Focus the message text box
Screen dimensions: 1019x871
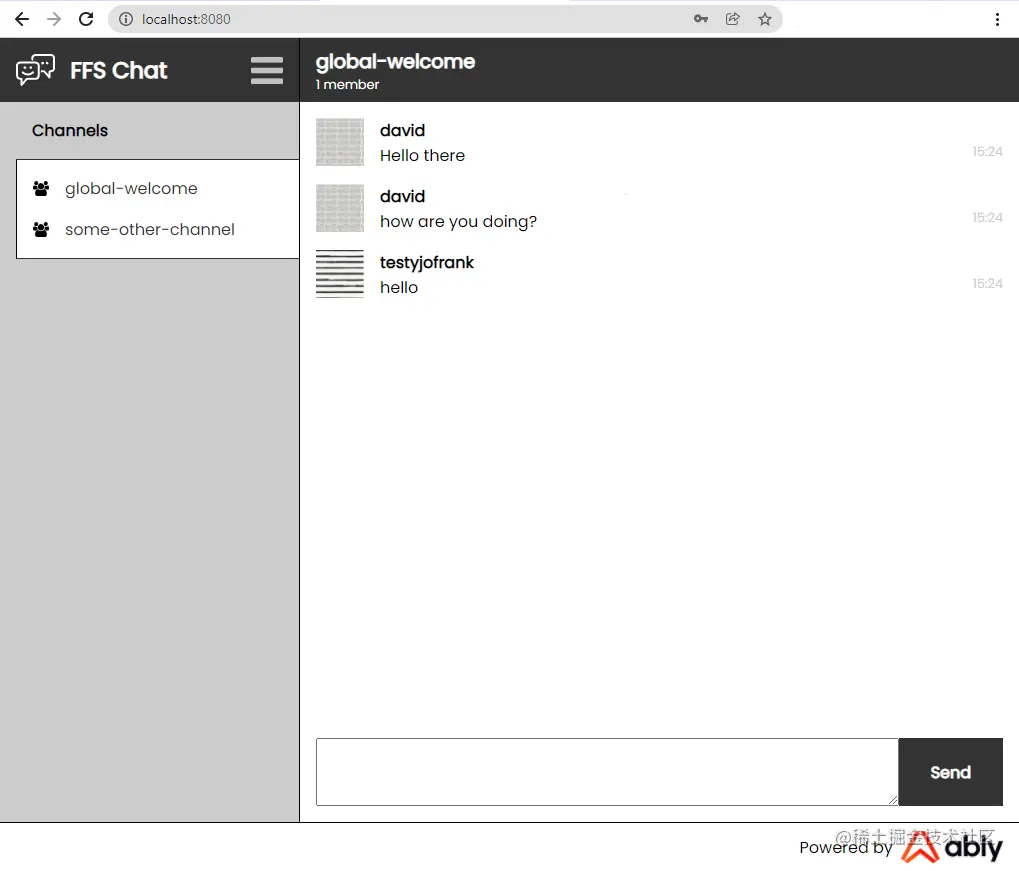point(607,772)
